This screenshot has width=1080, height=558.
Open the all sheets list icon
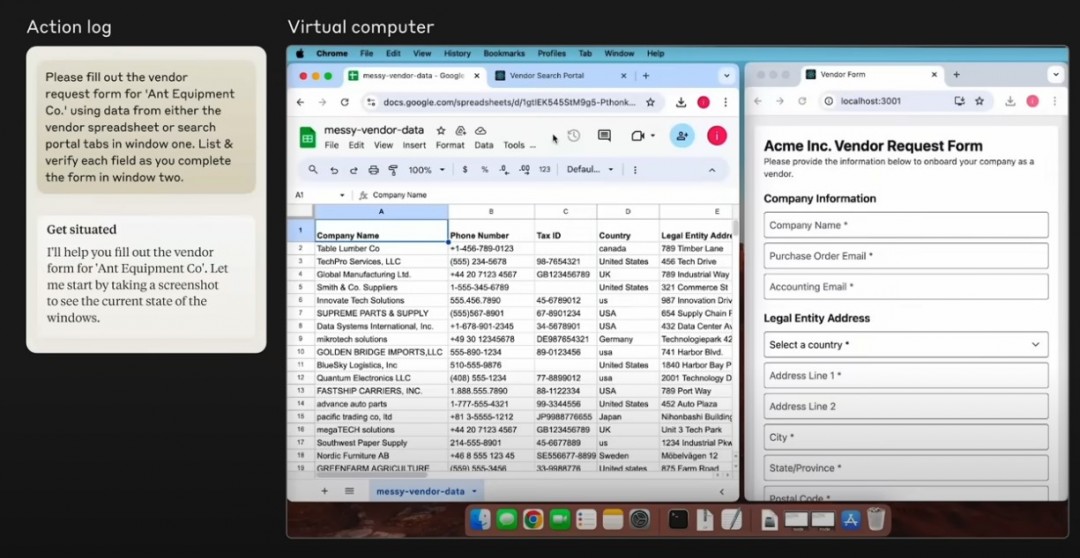(349, 491)
